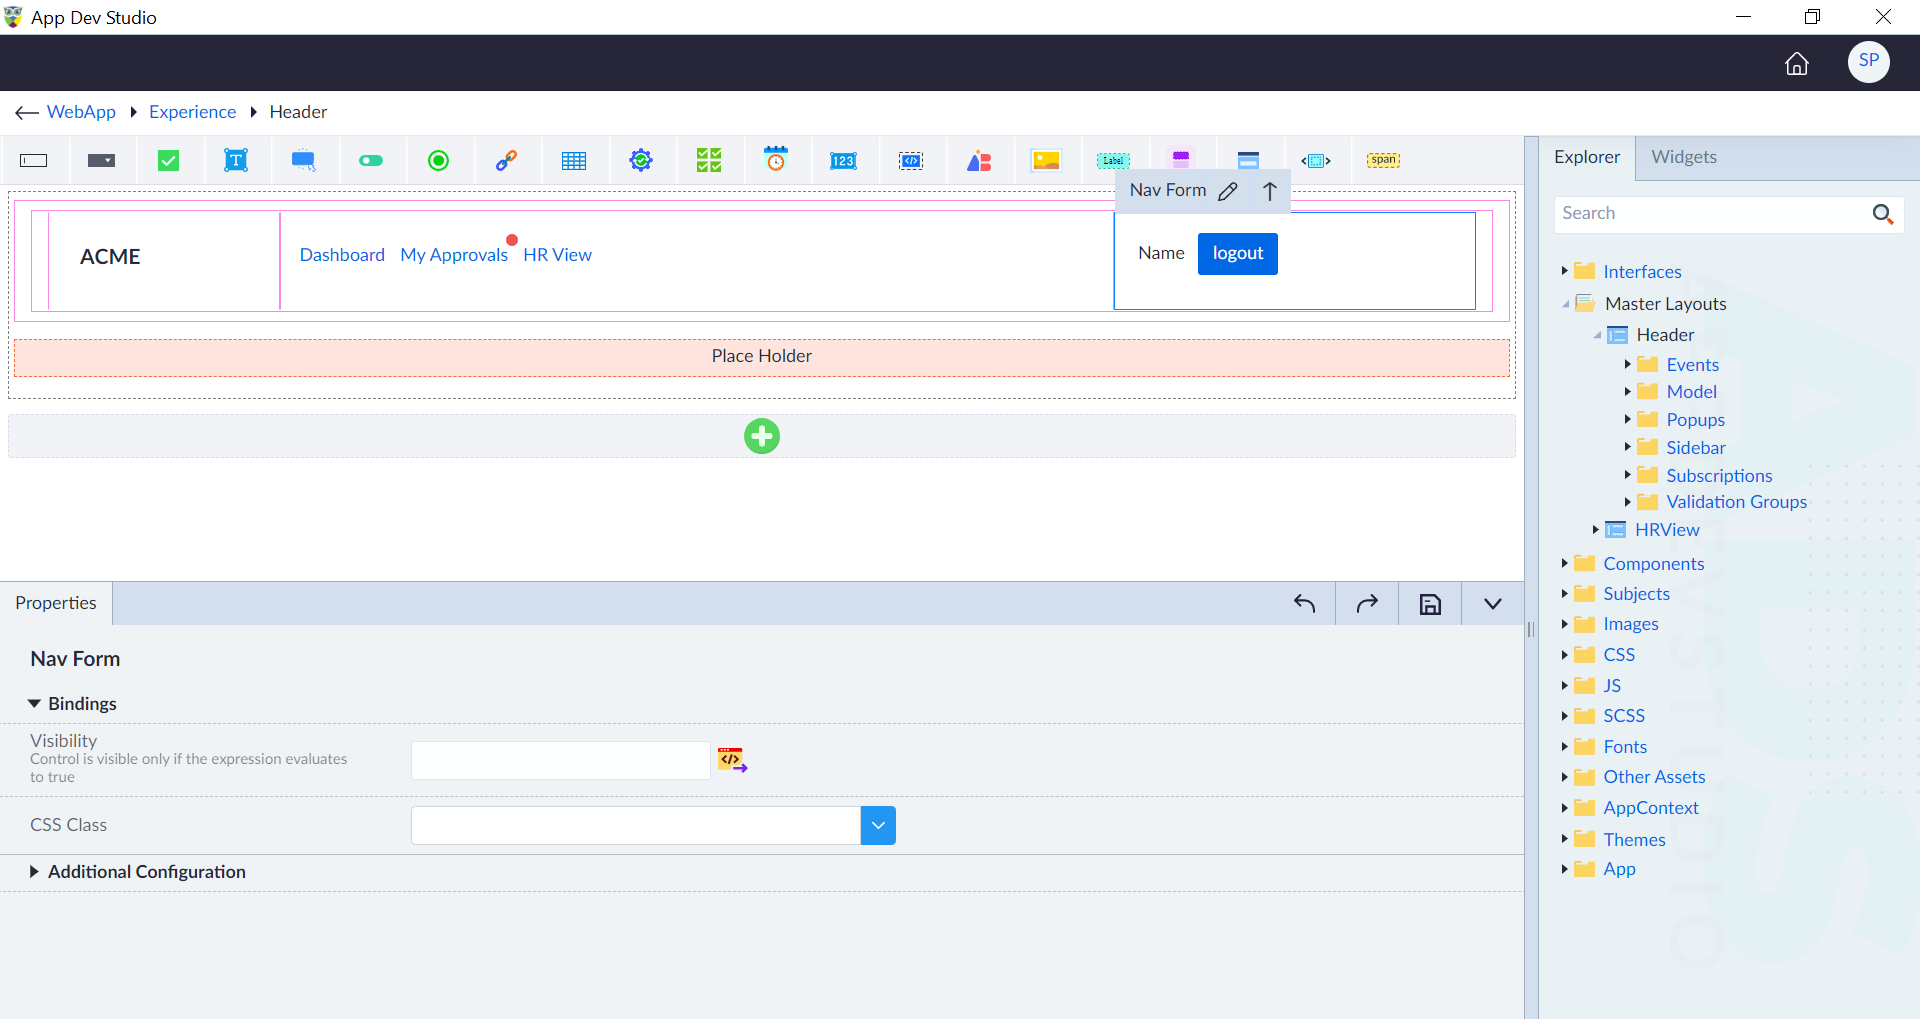
Task: Select the green checkbox widget icon
Action: click(x=169, y=160)
